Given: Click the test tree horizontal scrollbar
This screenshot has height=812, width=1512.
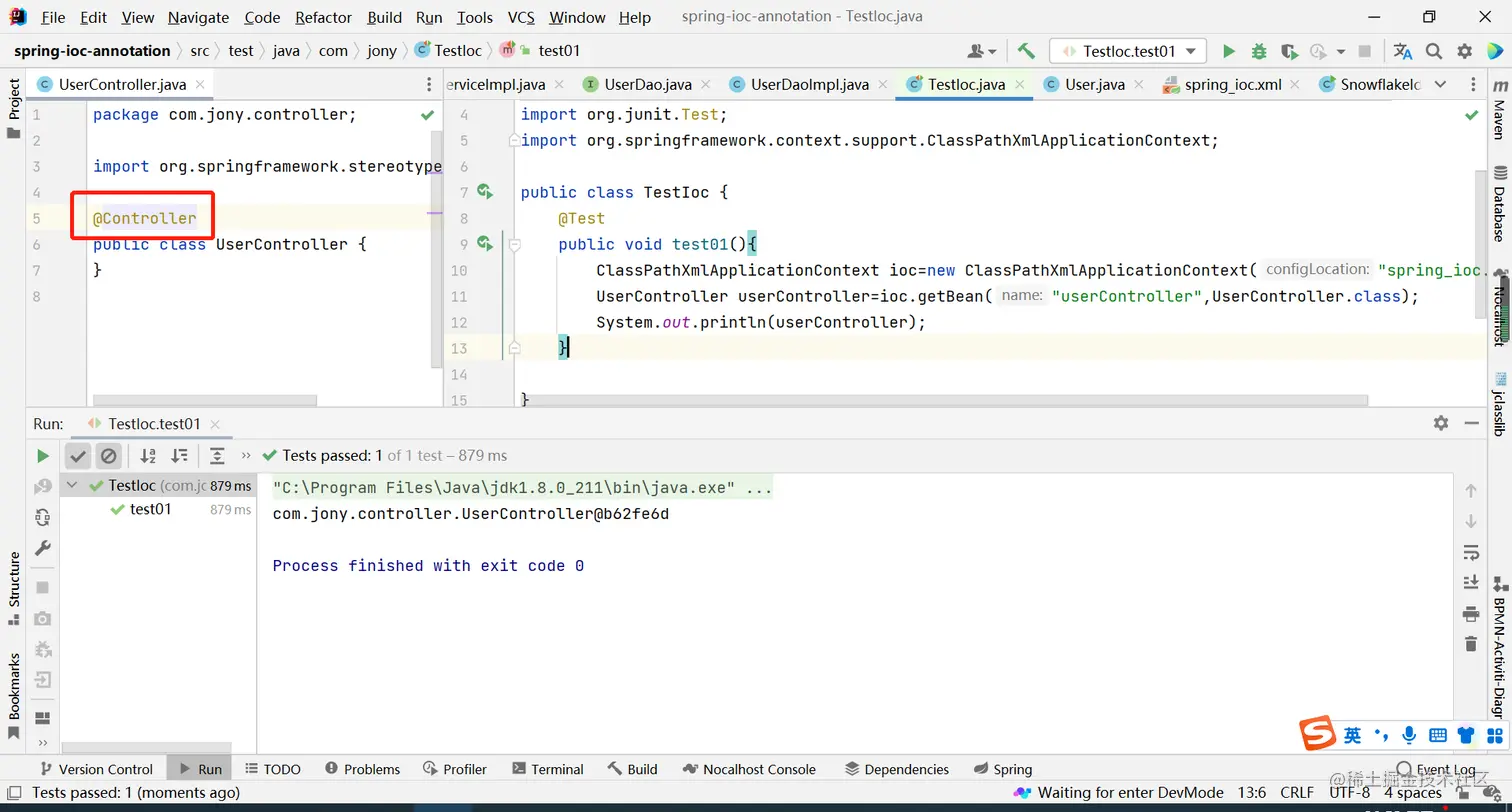Looking at the screenshot, I should coord(147,747).
